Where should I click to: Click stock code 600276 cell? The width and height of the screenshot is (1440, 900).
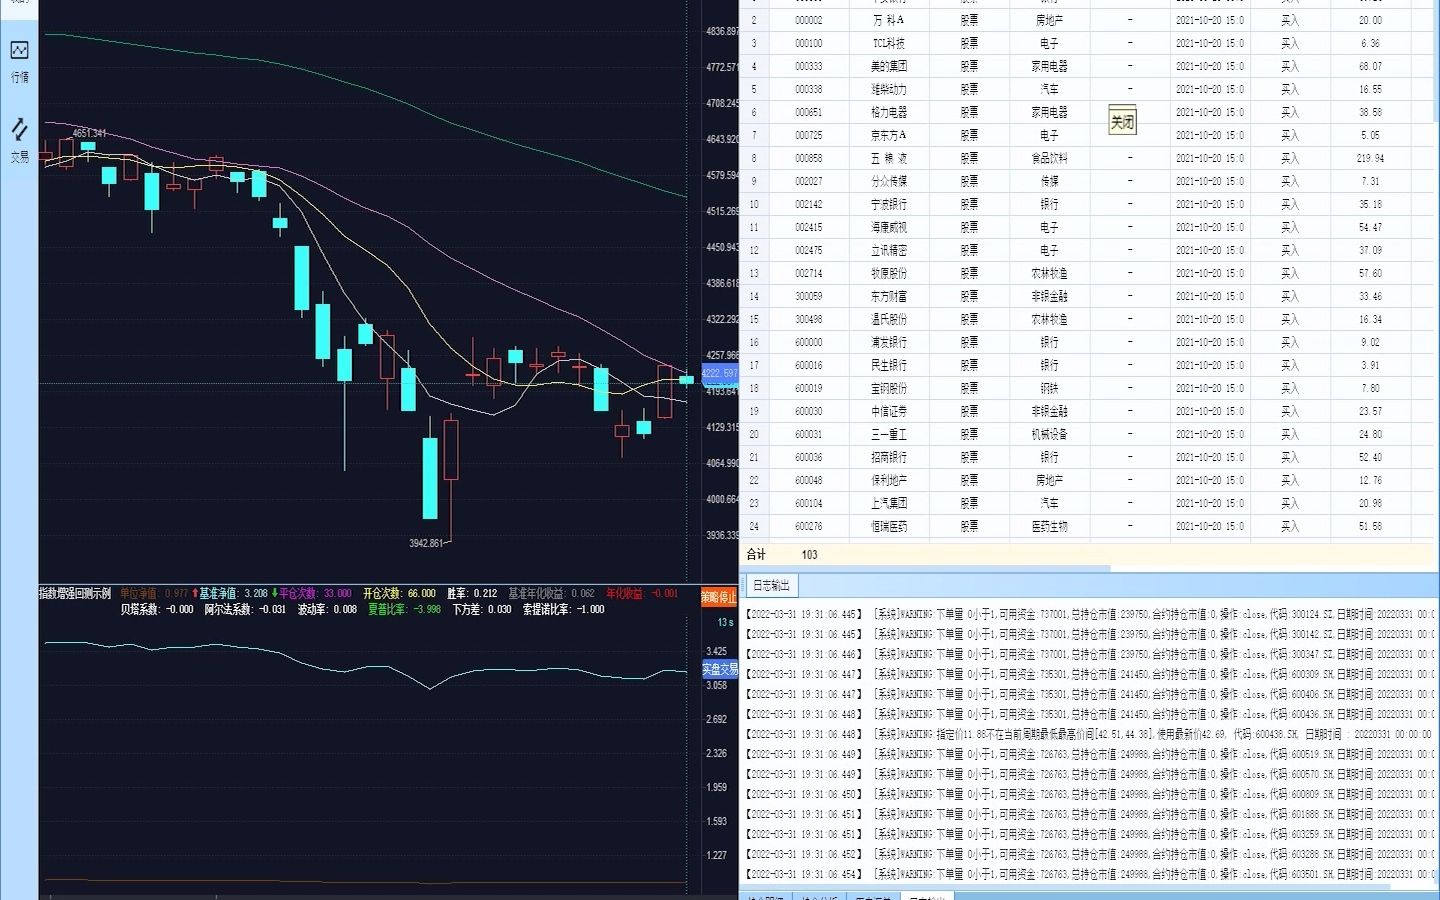808,526
